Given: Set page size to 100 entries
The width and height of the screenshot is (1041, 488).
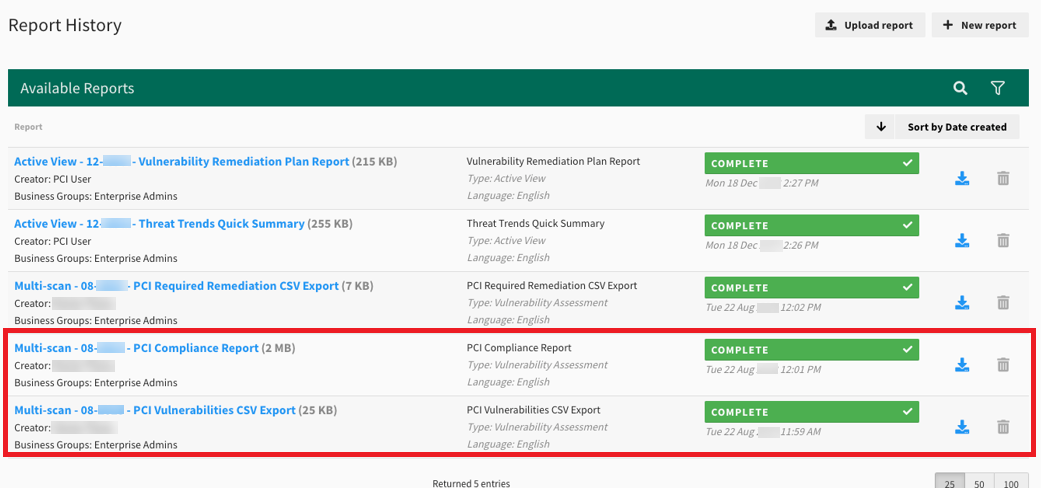Looking at the screenshot, I should pos(1011,483).
